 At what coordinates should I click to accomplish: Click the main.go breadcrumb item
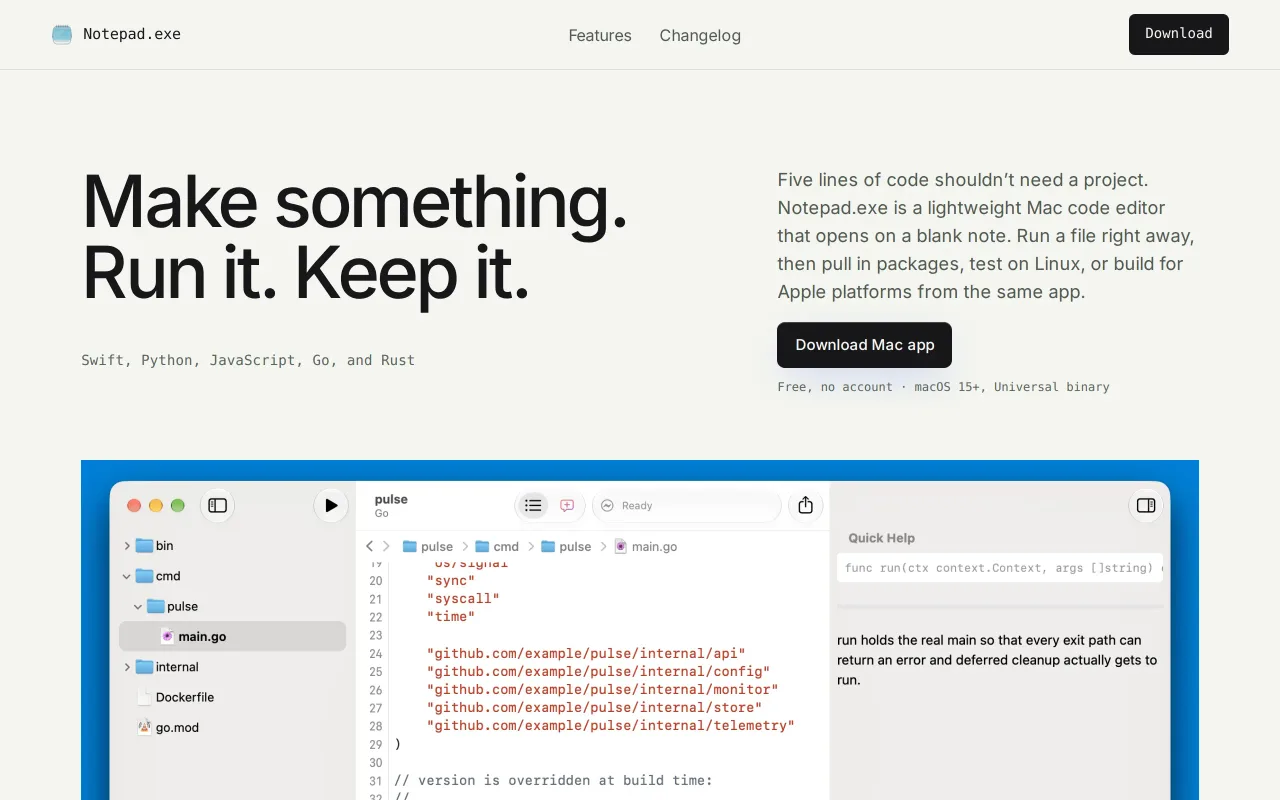pyautogui.click(x=646, y=546)
